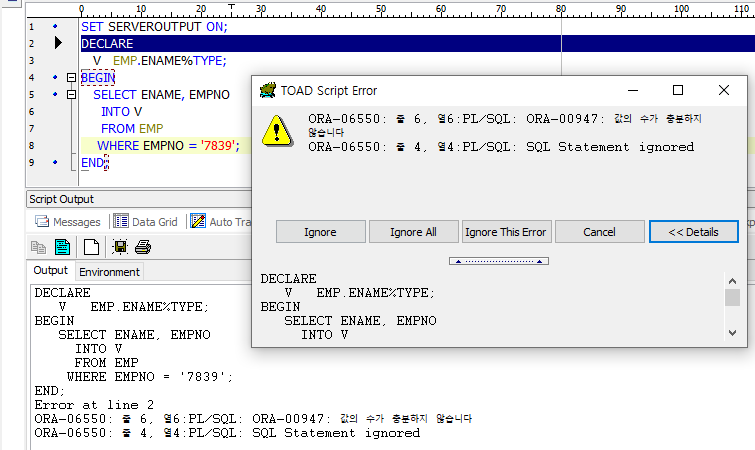Click the Data Grid tab grid icon
Screen dimensions: 755x450
coord(121,221)
